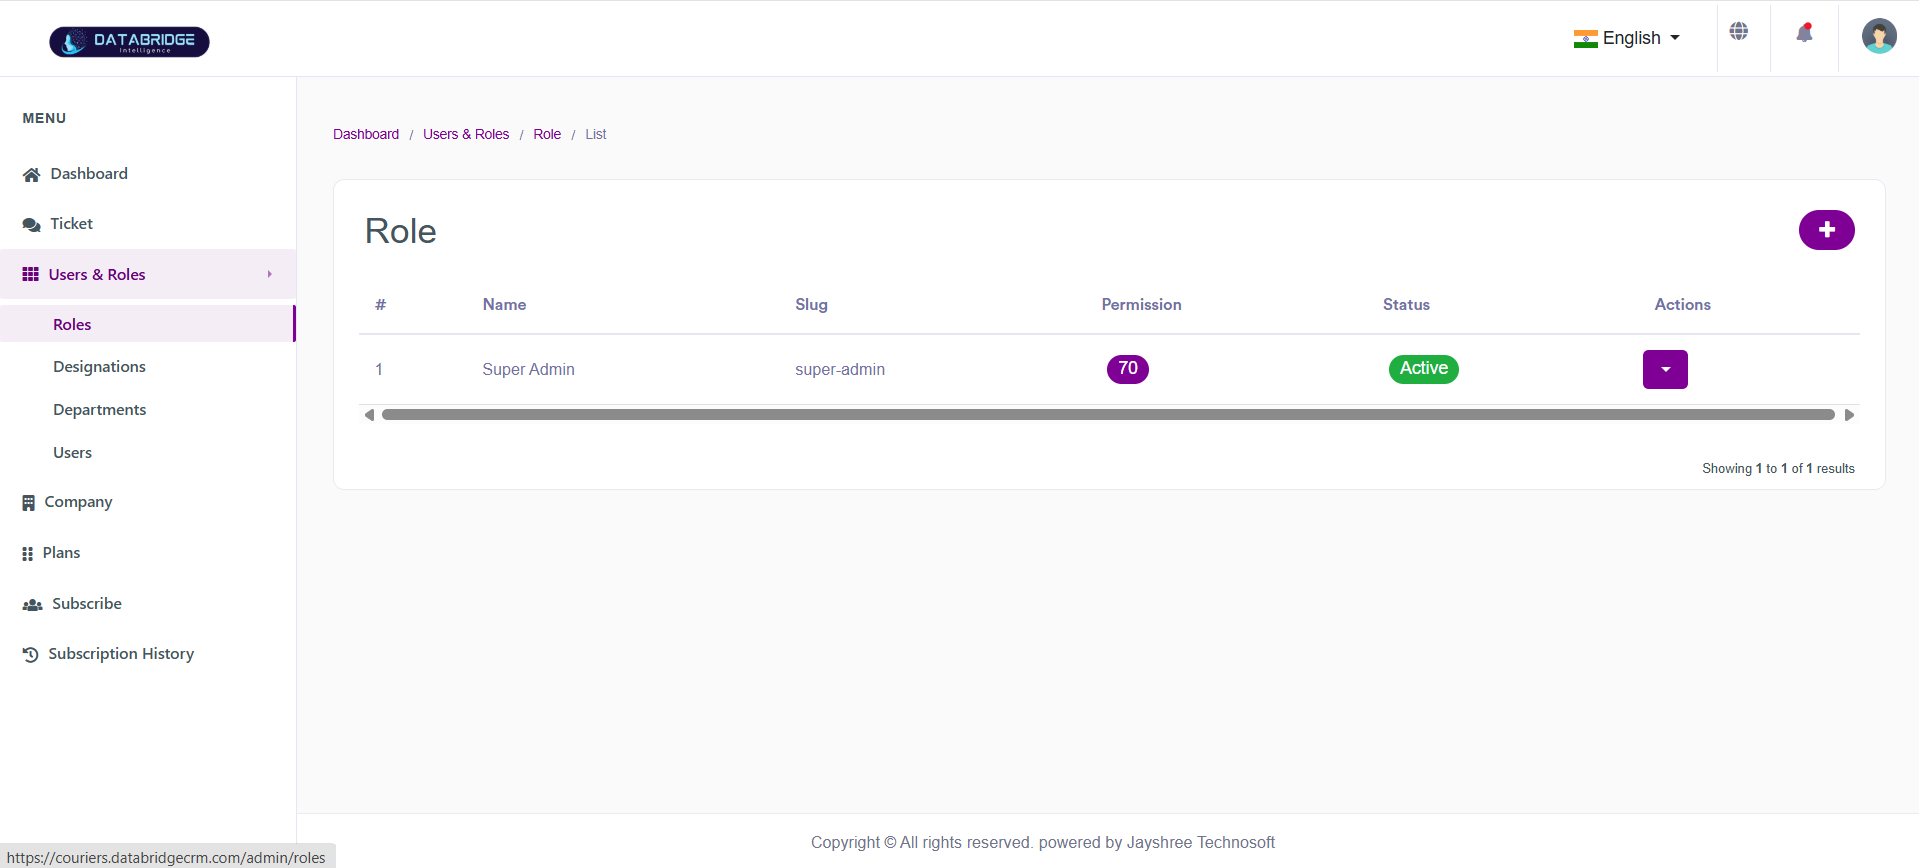Open the user profile avatar

(1879, 36)
